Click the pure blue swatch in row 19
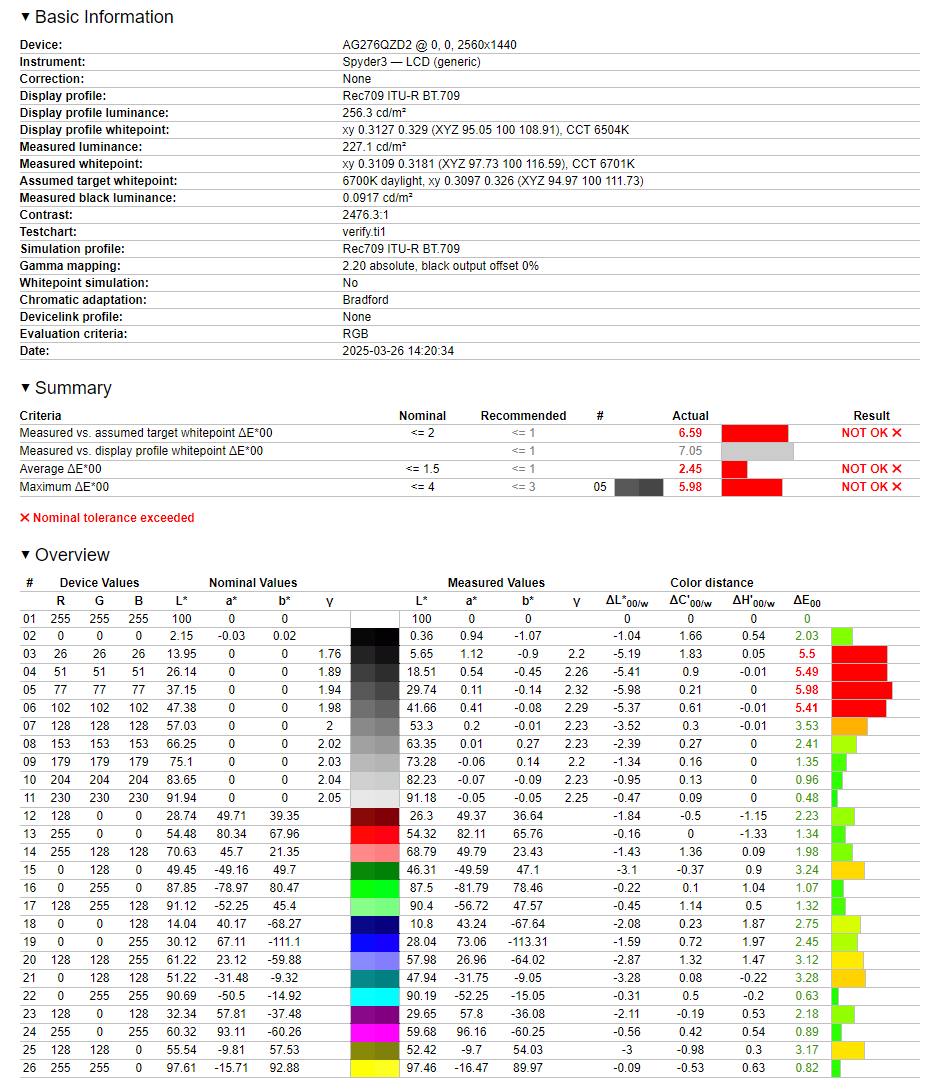This screenshot has width=934, height=1091. (x=375, y=942)
